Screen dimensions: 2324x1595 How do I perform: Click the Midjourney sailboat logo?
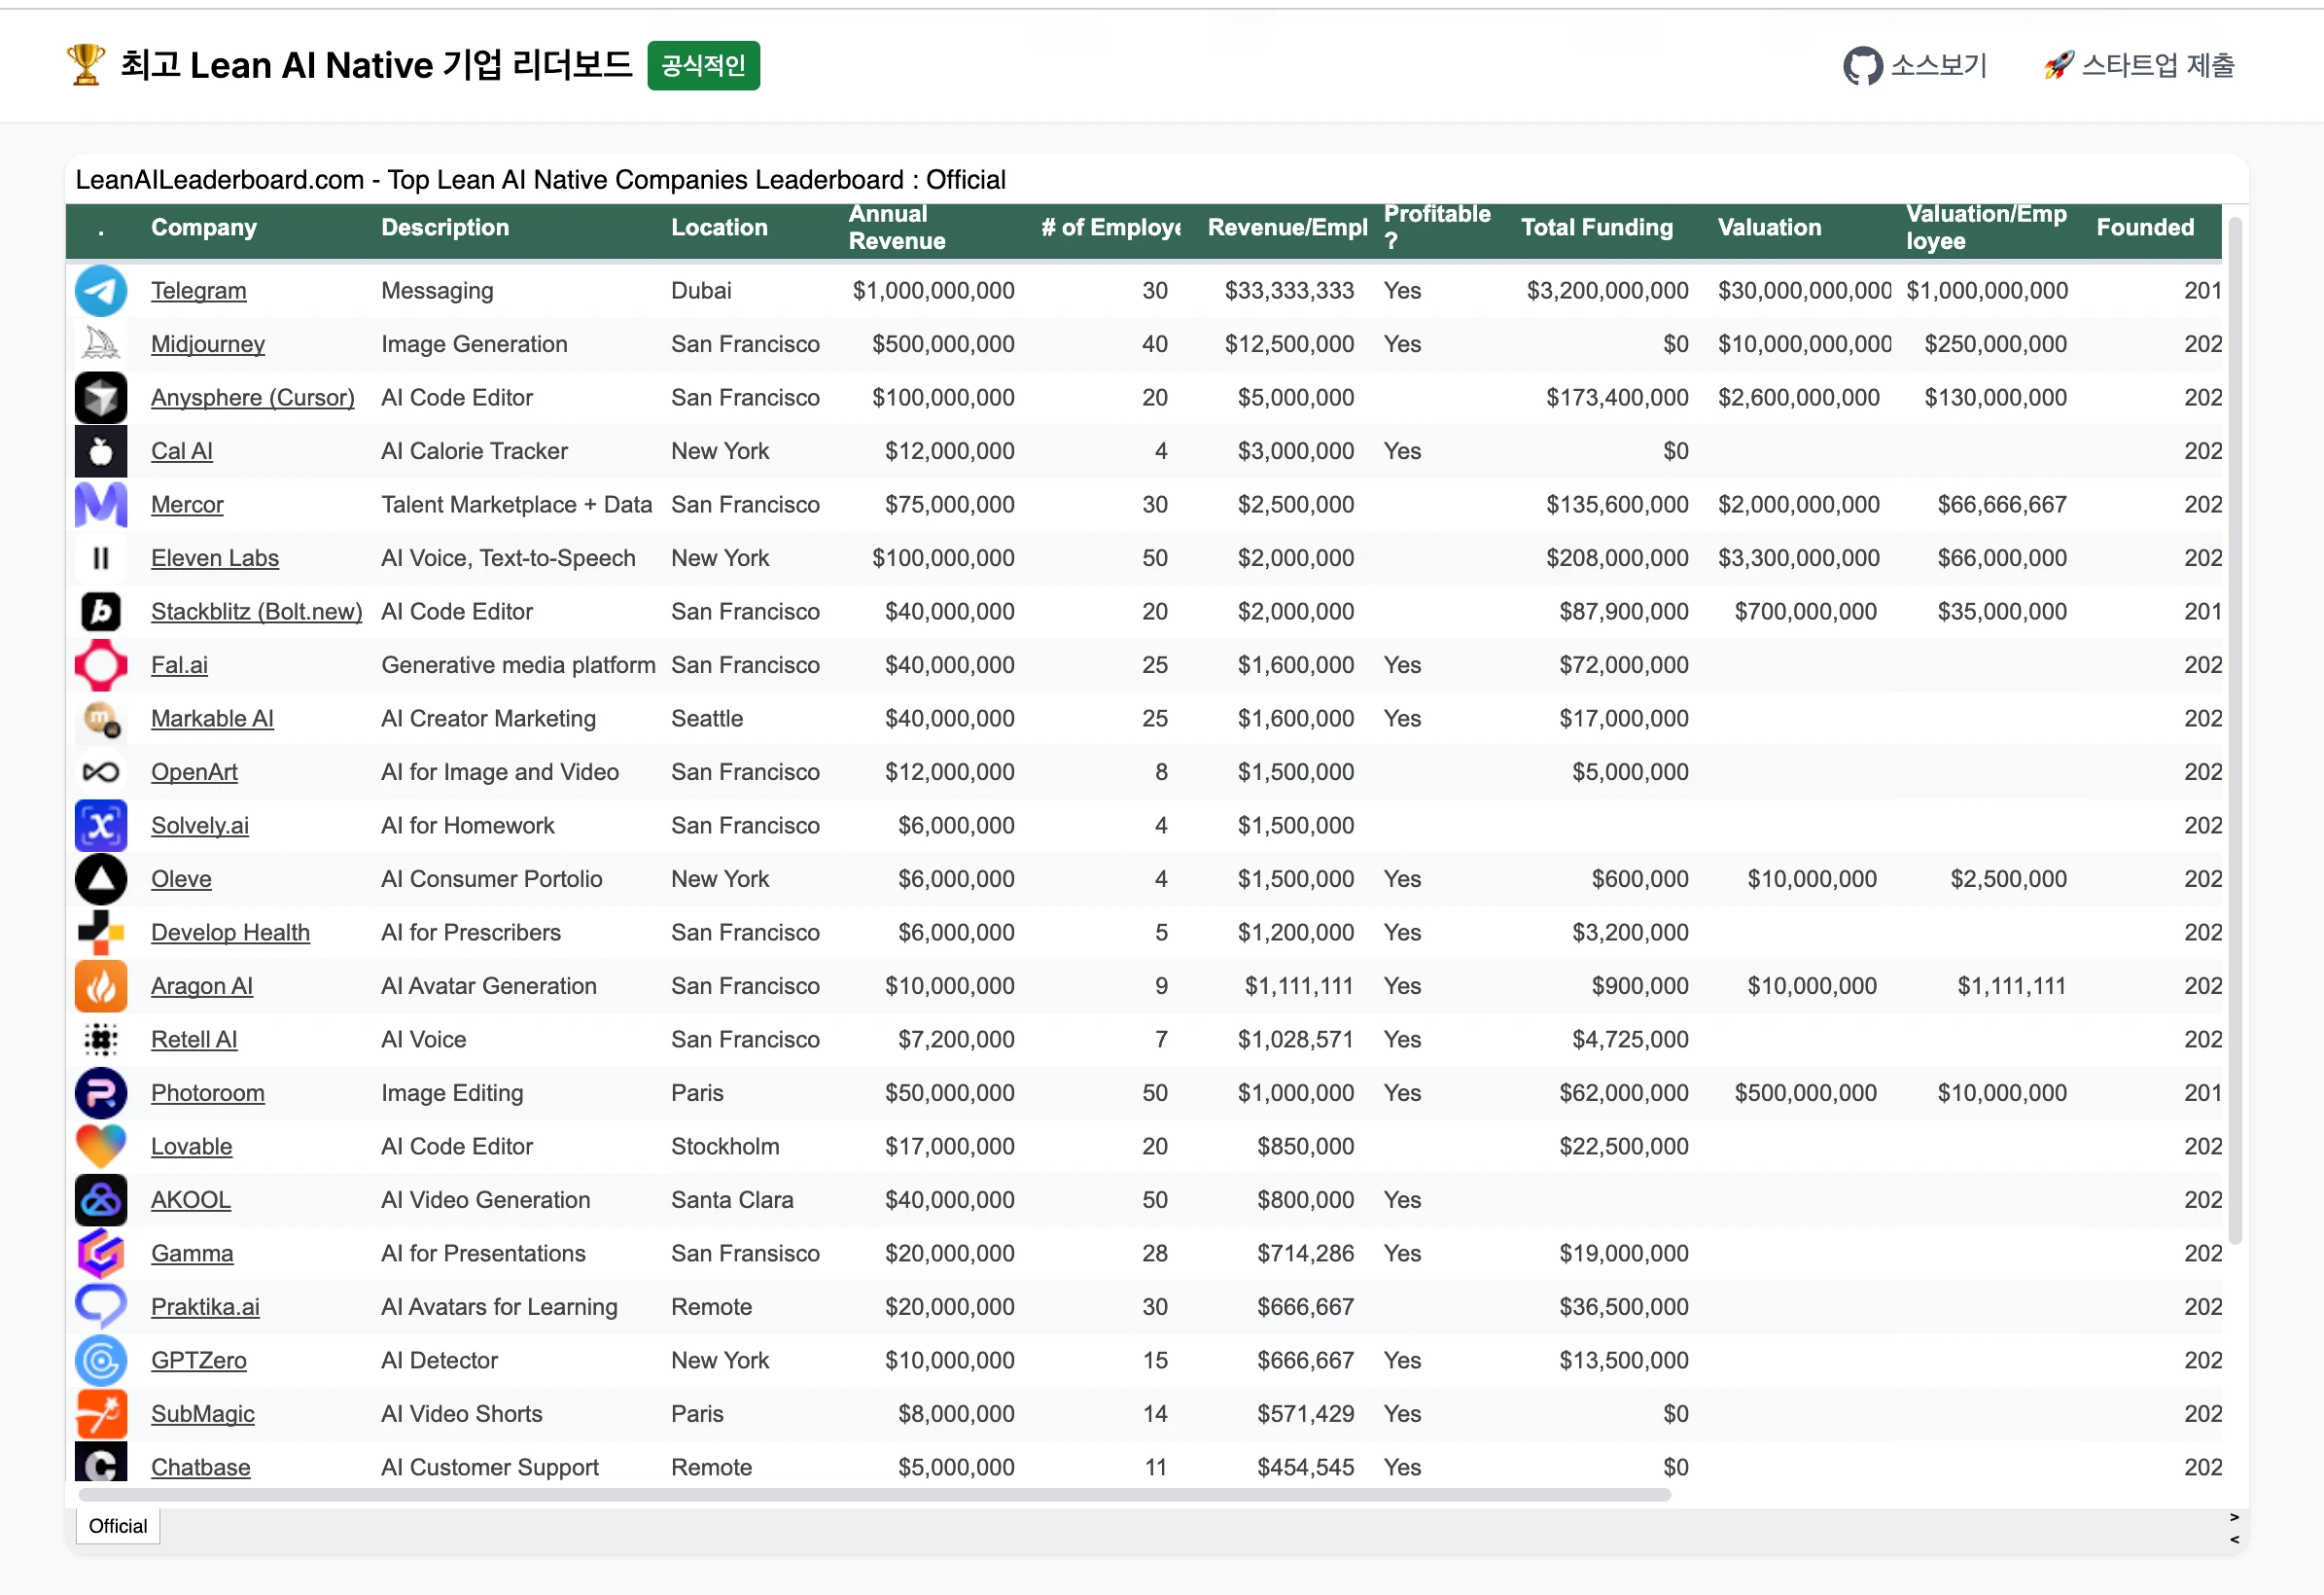click(x=101, y=344)
